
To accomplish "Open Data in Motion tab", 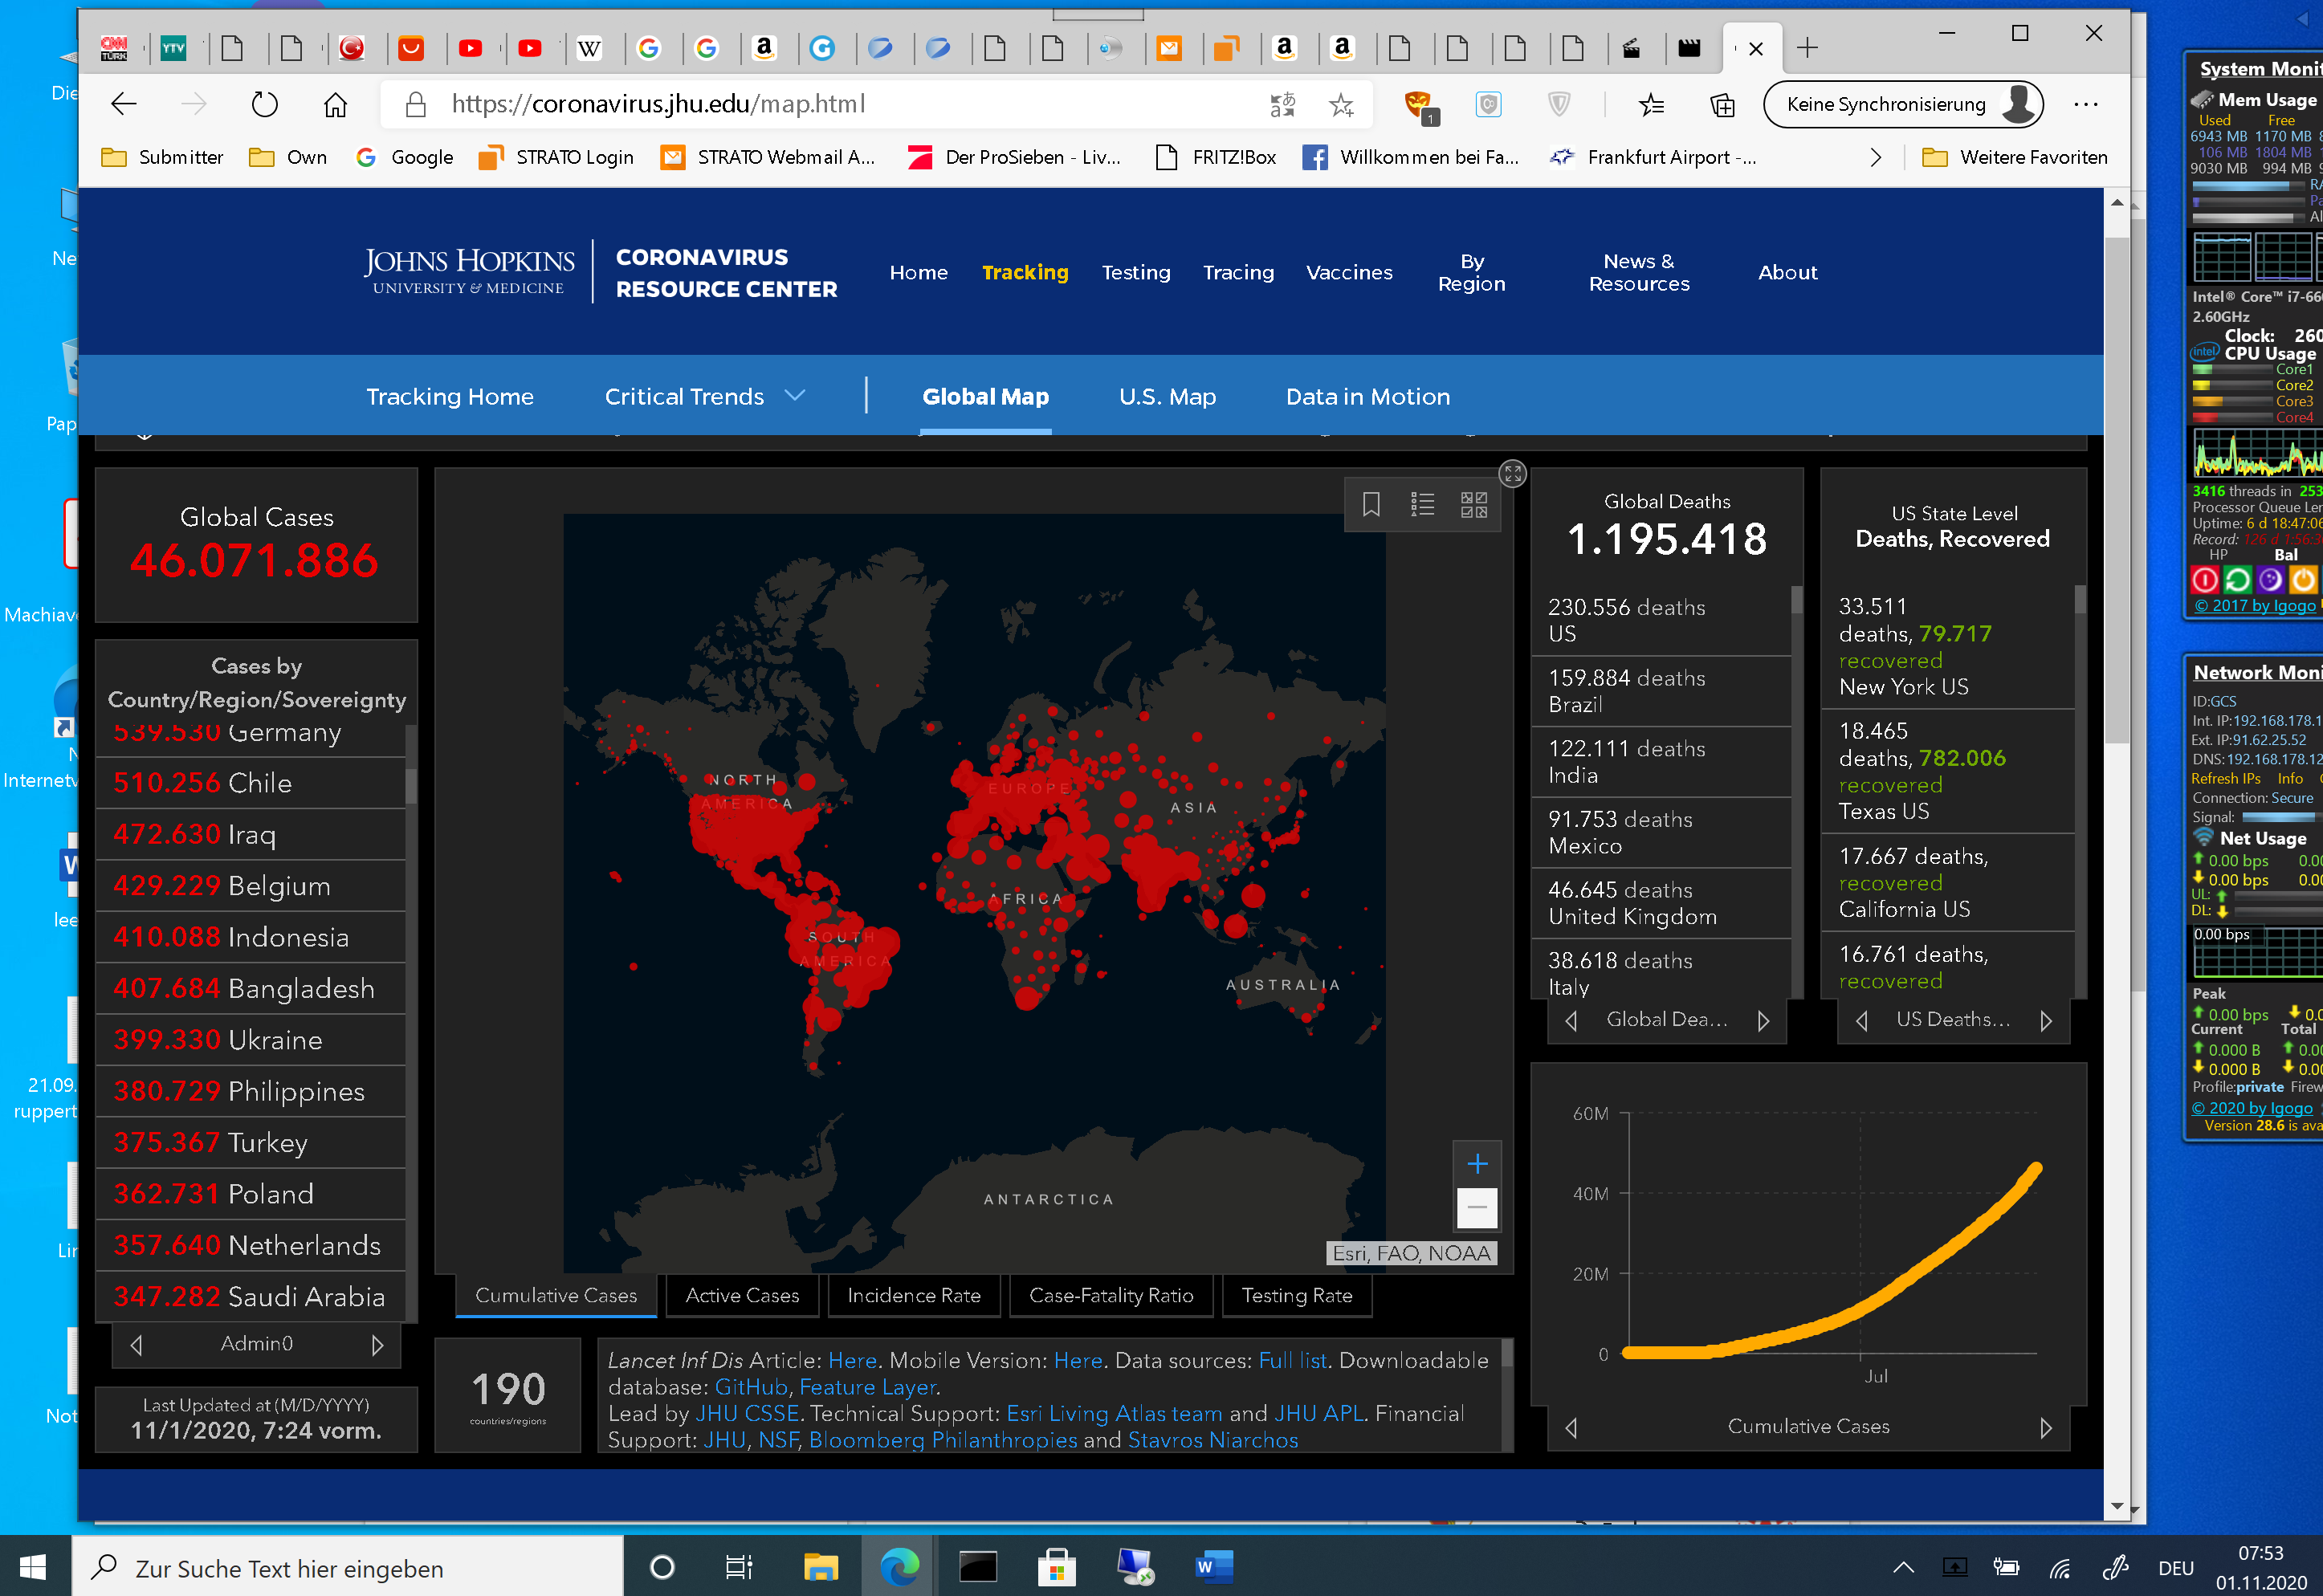I will point(1367,397).
